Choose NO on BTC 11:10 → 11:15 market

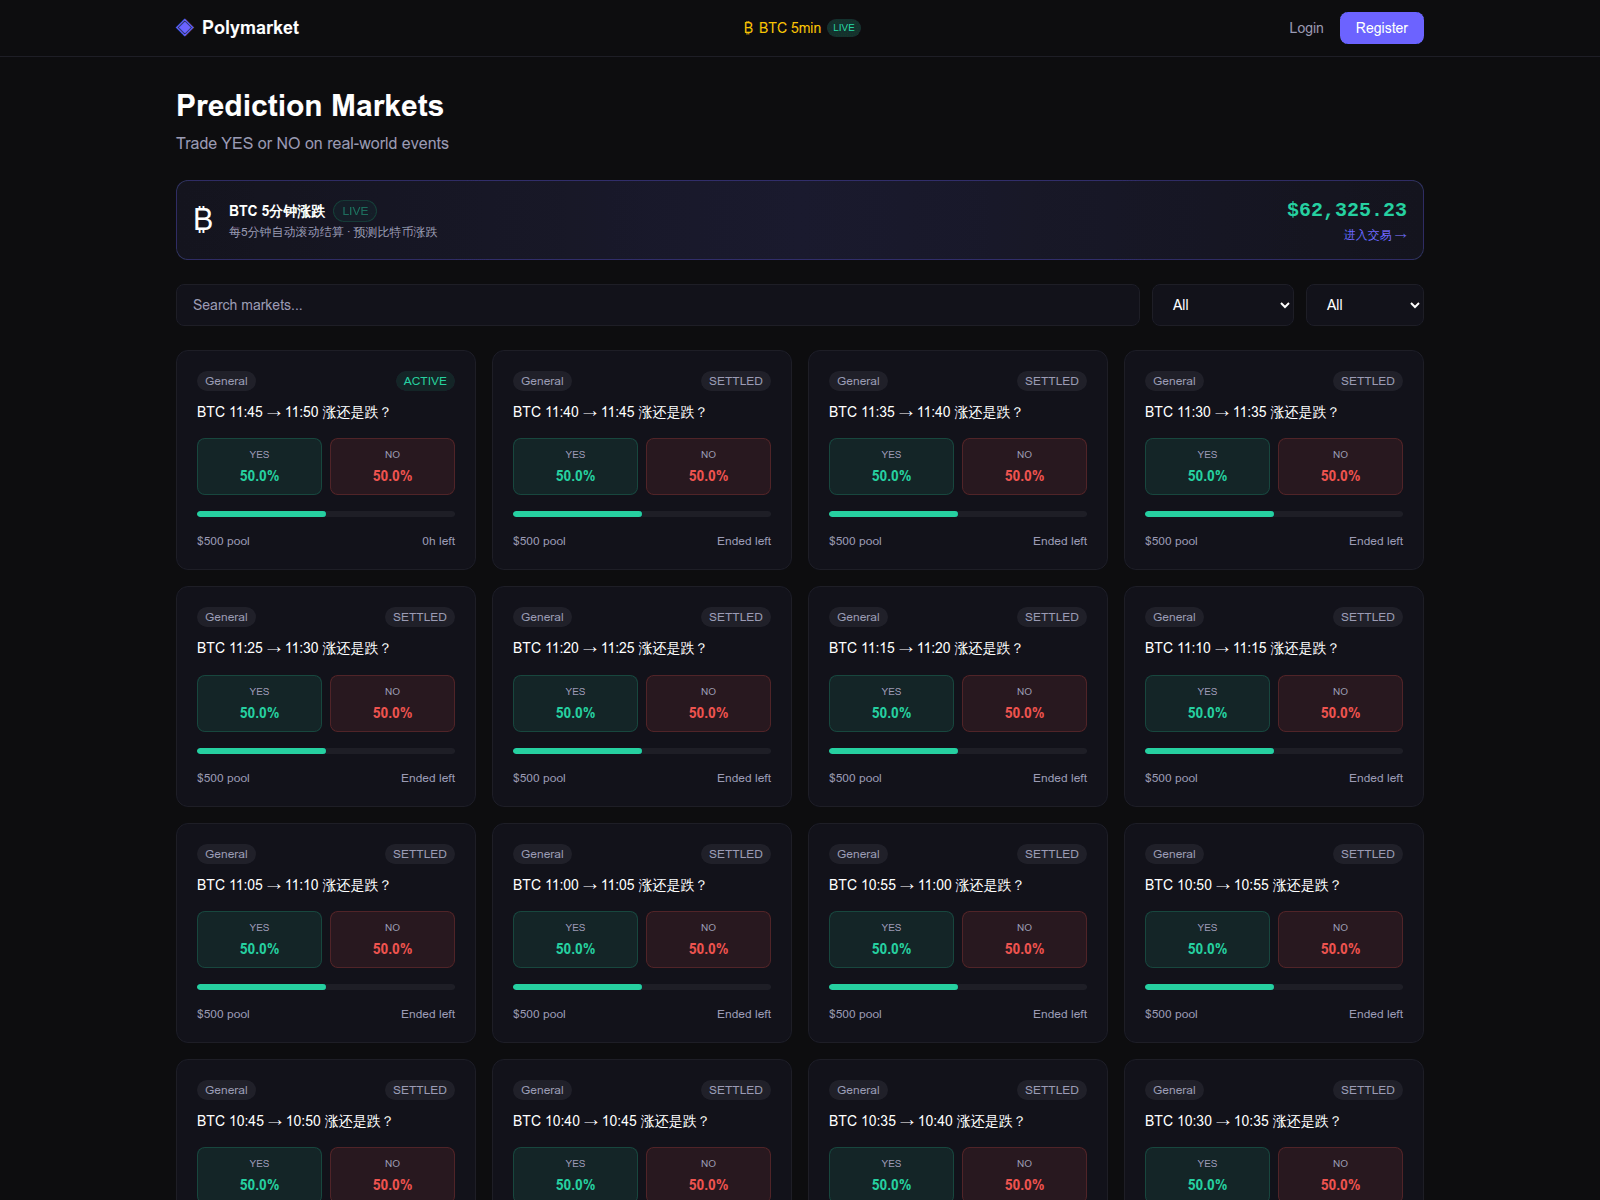point(1340,703)
